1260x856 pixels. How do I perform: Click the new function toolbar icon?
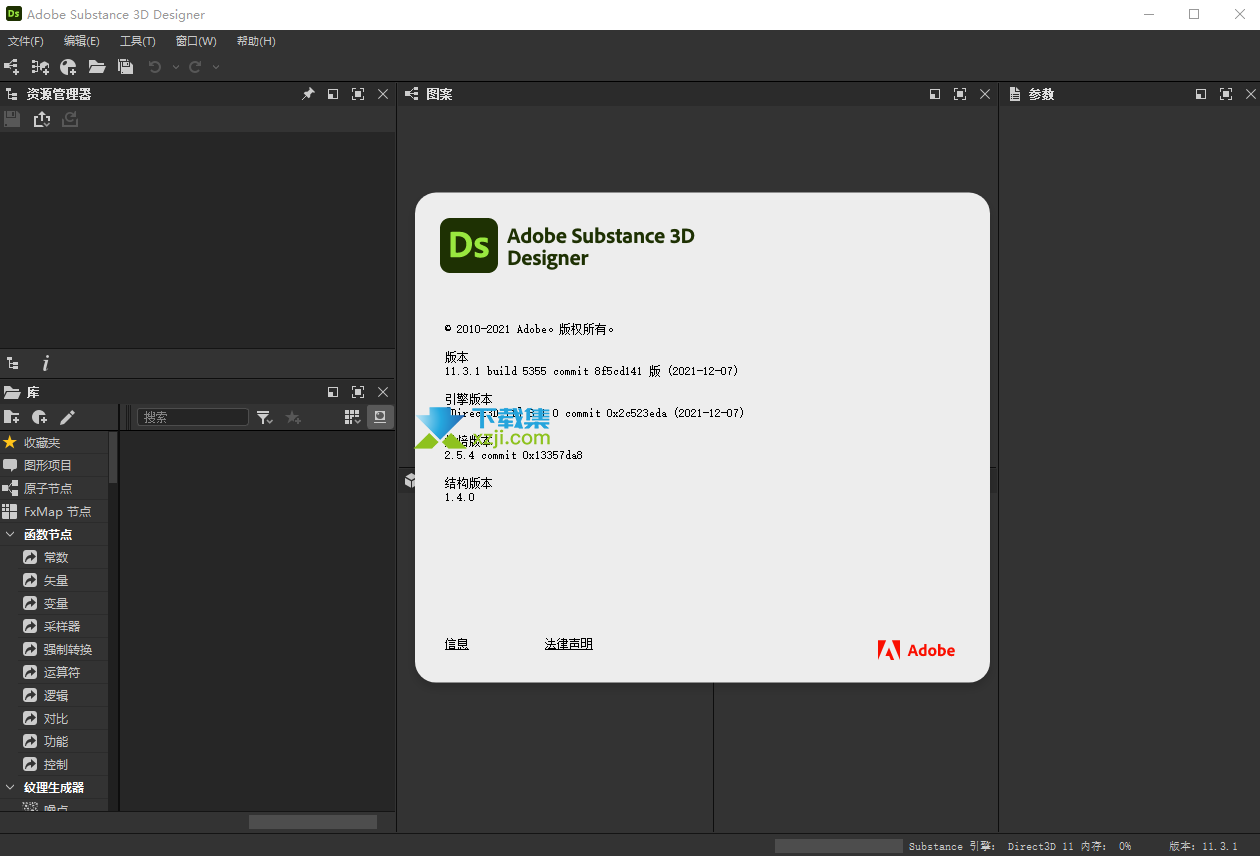coord(68,67)
